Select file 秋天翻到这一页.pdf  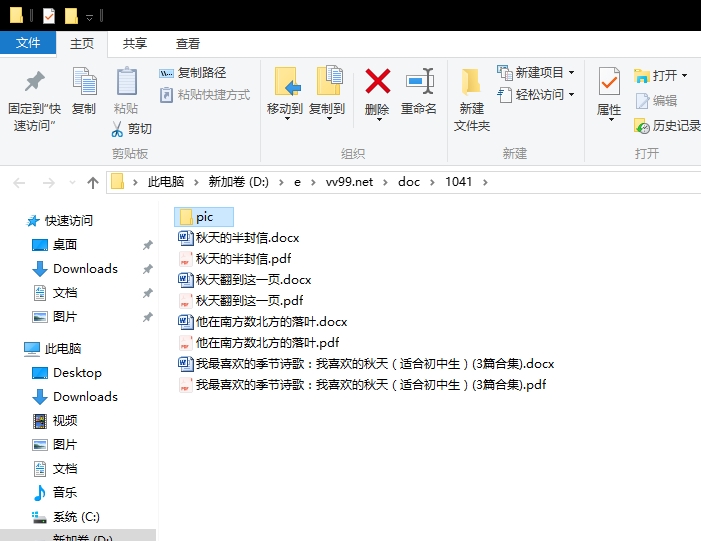tap(241, 301)
